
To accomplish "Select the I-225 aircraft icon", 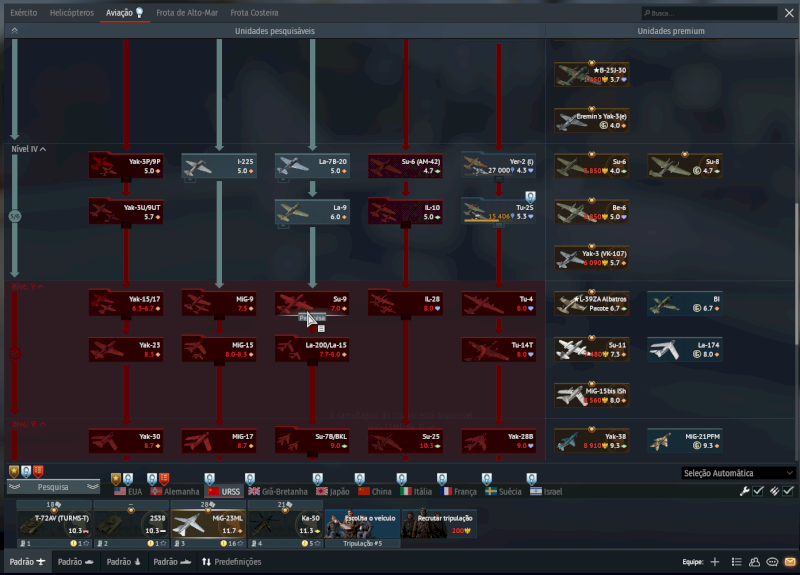I will [217, 165].
